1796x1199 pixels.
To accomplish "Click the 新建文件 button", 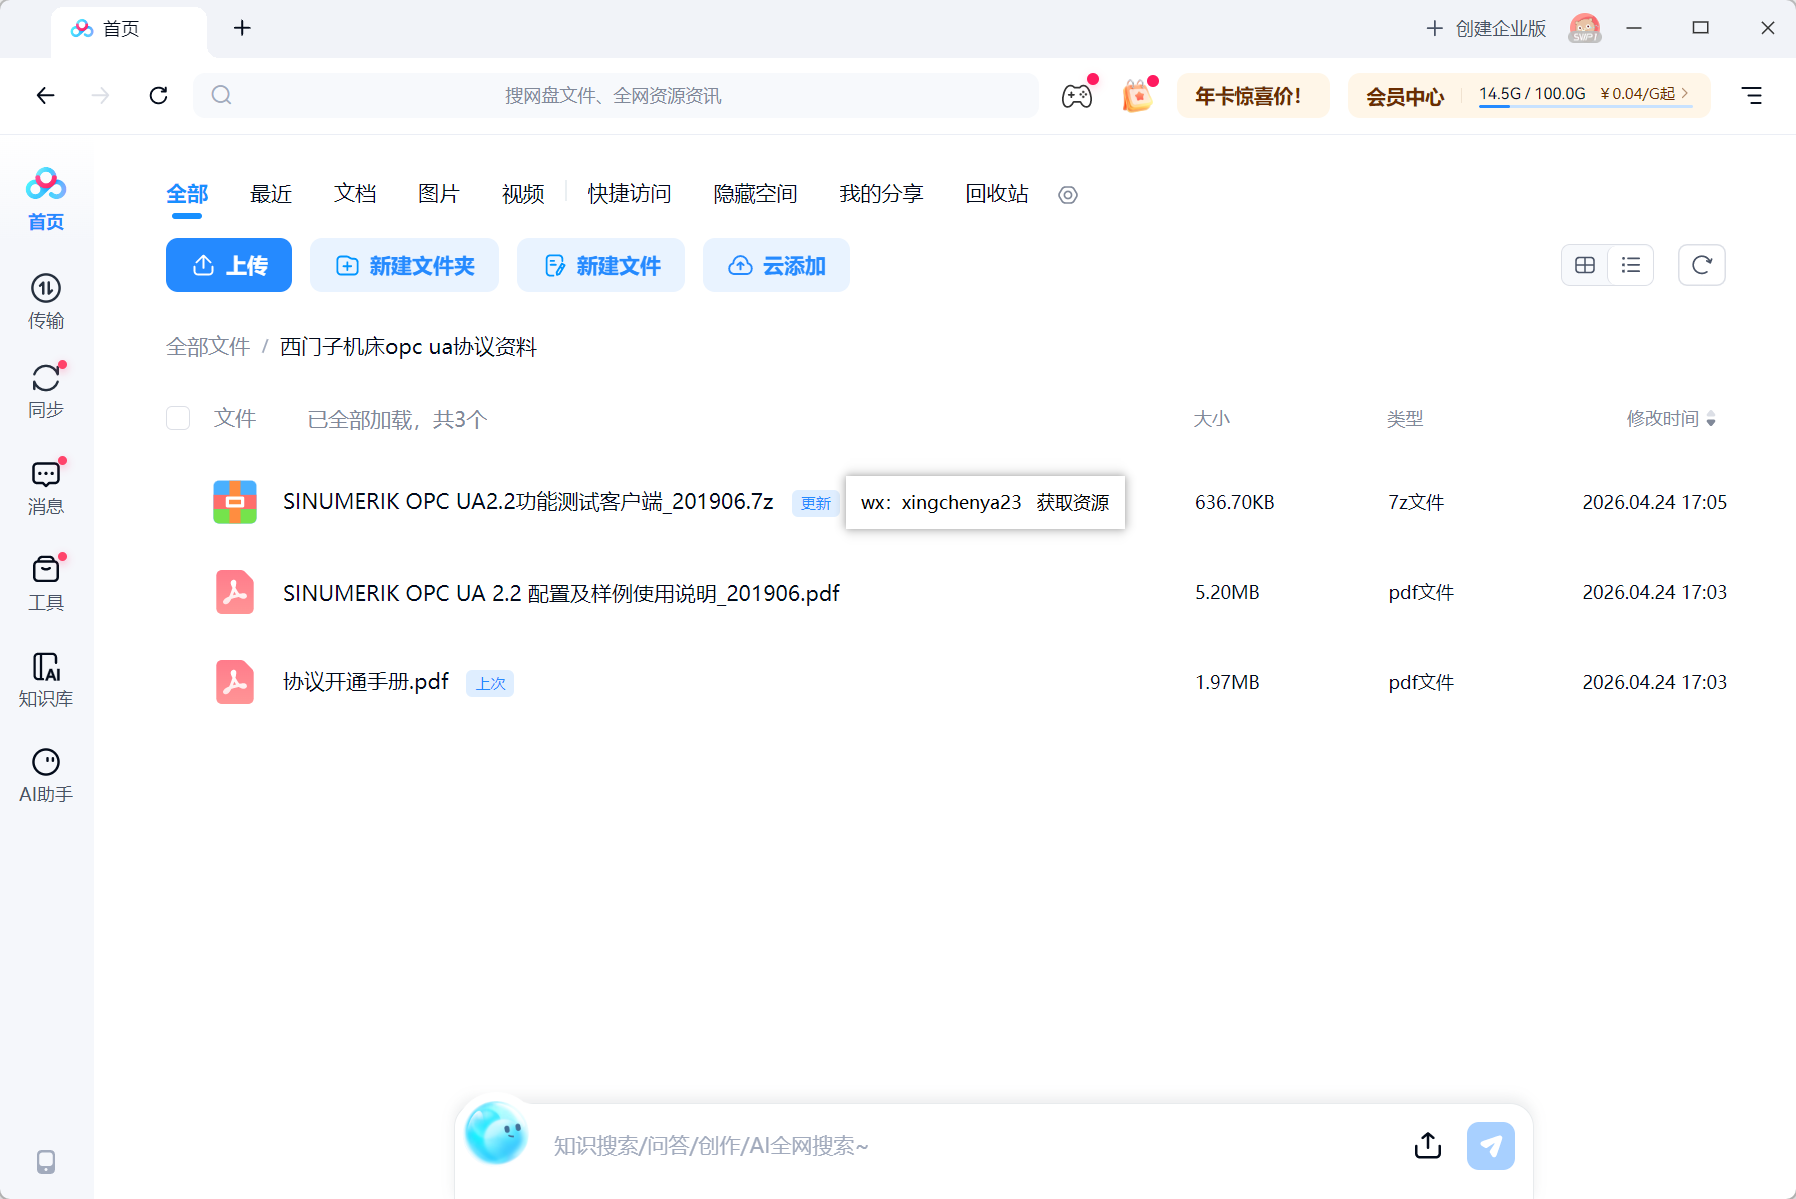I will pos(601,265).
